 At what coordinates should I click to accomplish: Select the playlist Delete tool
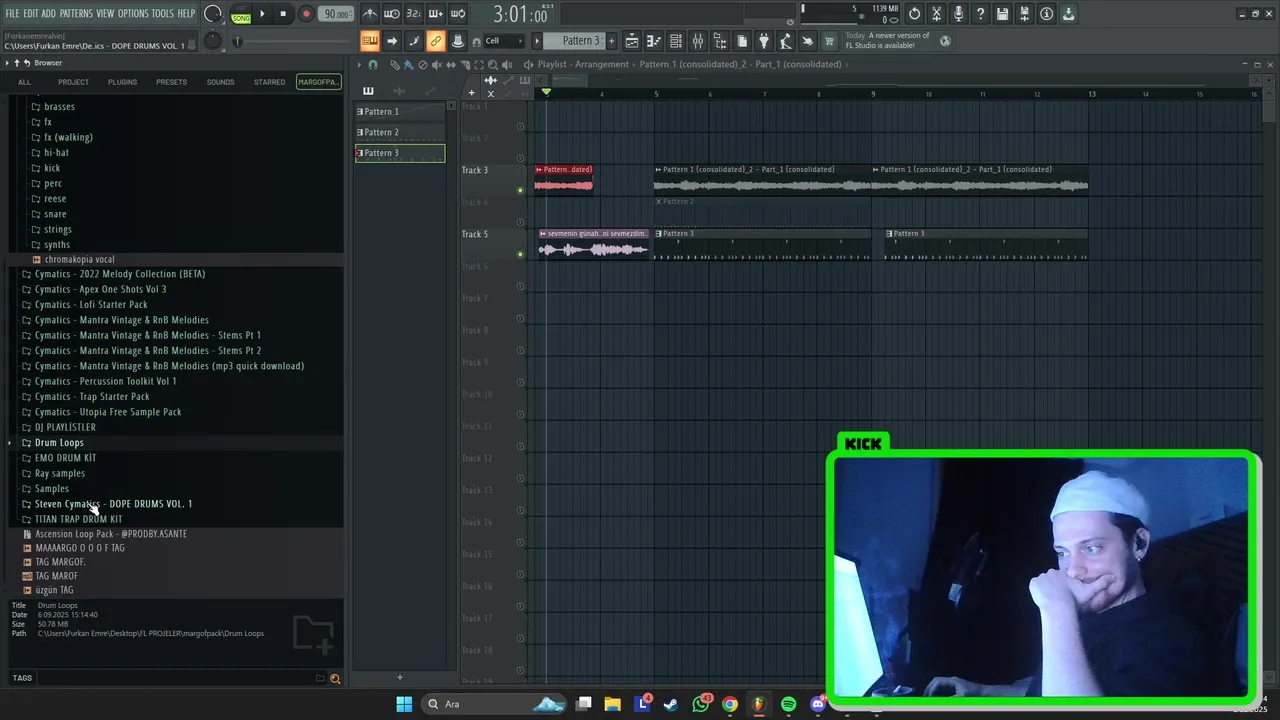pyautogui.click(x=423, y=65)
